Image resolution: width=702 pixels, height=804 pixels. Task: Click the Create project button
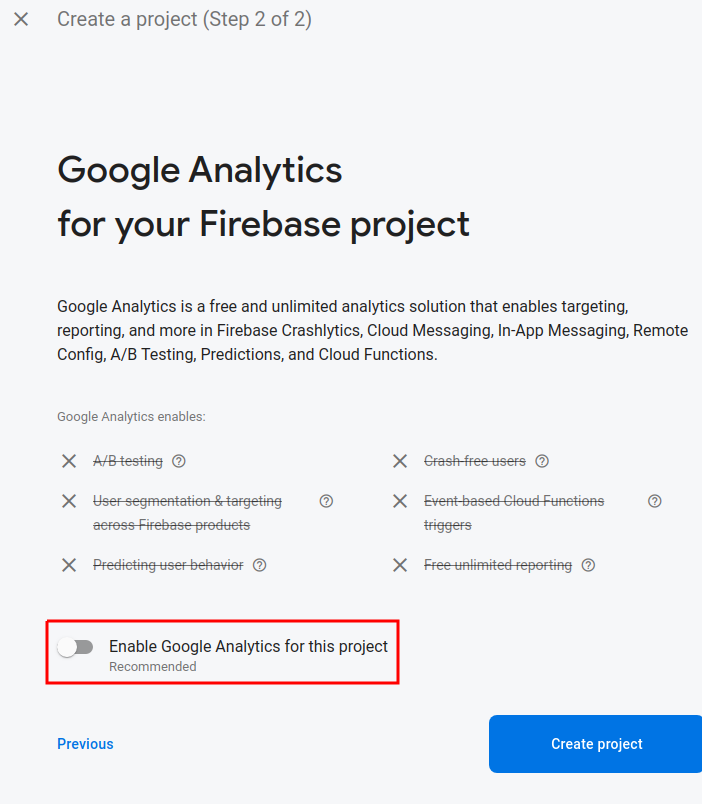[x=596, y=744]
